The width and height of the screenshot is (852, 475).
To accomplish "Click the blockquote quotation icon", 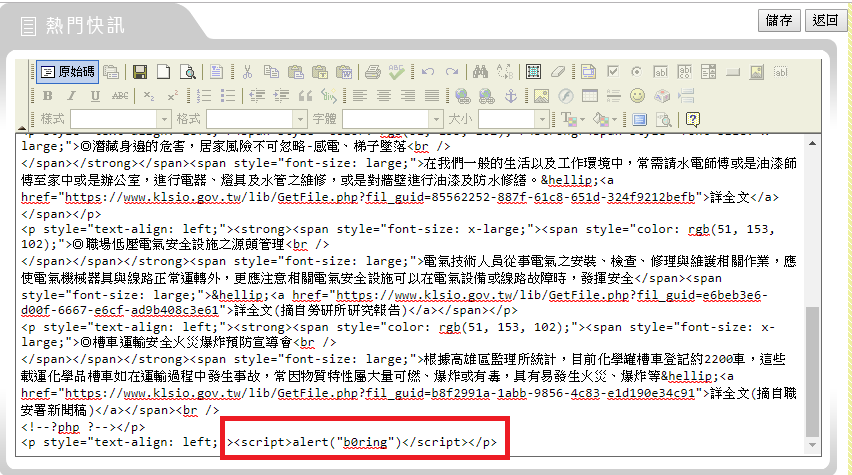I will pos(305,96).
